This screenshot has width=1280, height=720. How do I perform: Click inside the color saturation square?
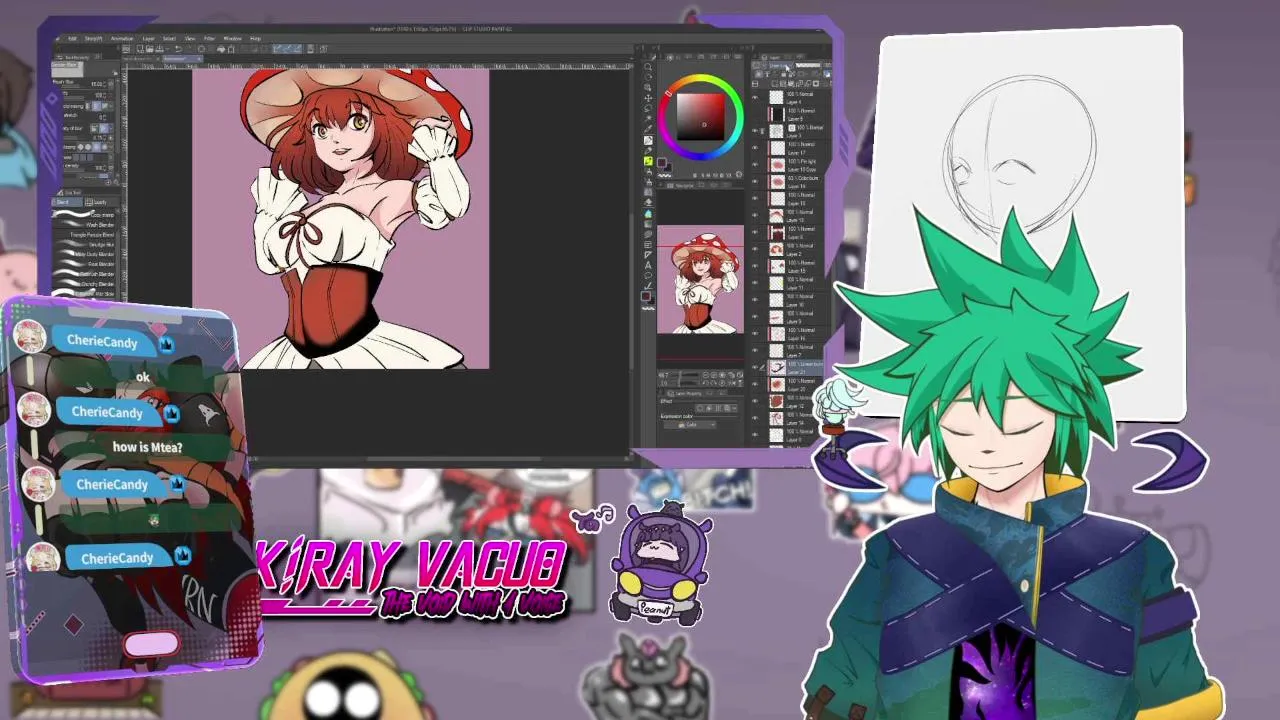coord(700,116)
